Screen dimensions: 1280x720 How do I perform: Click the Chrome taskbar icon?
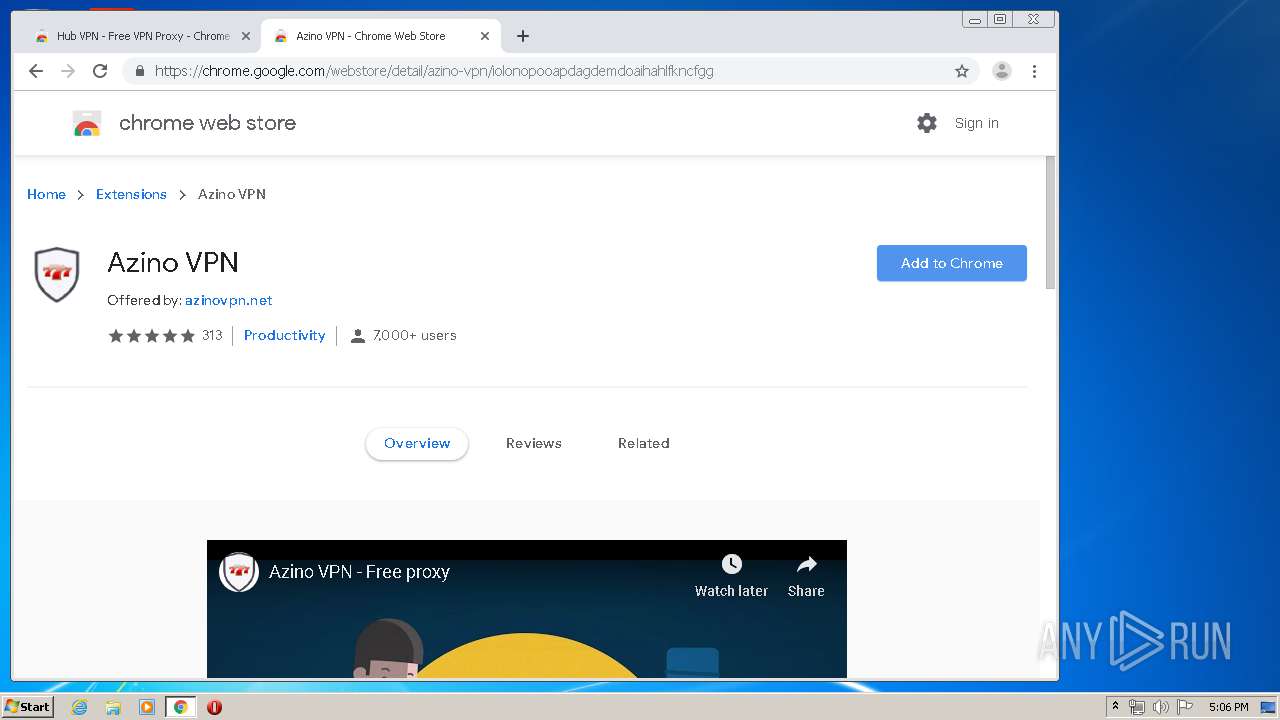(180, 707)
